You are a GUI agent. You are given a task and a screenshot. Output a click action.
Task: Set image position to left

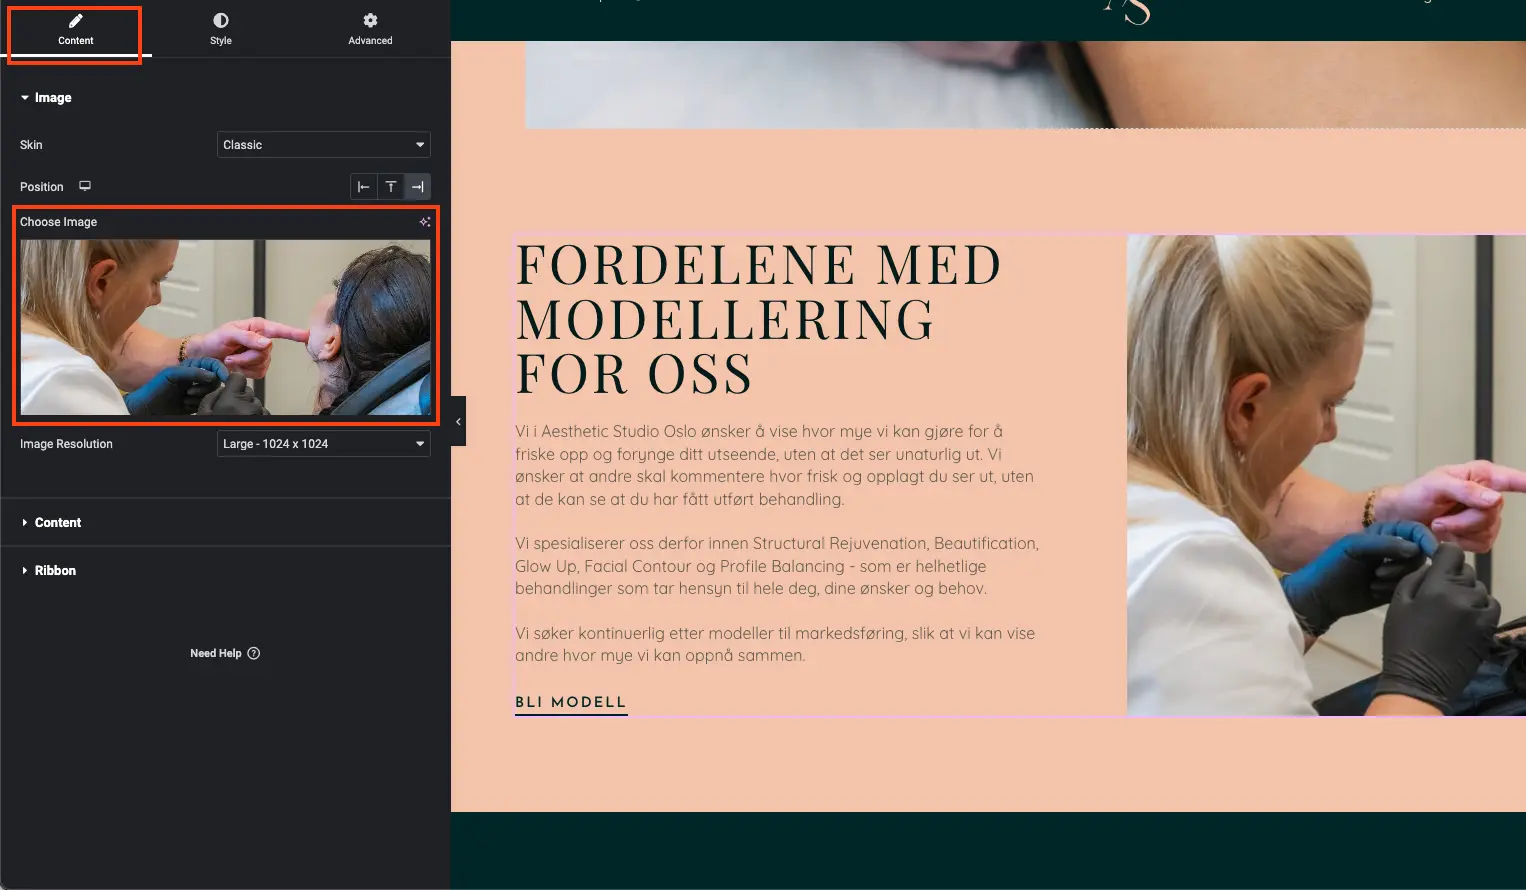point(364,187)
